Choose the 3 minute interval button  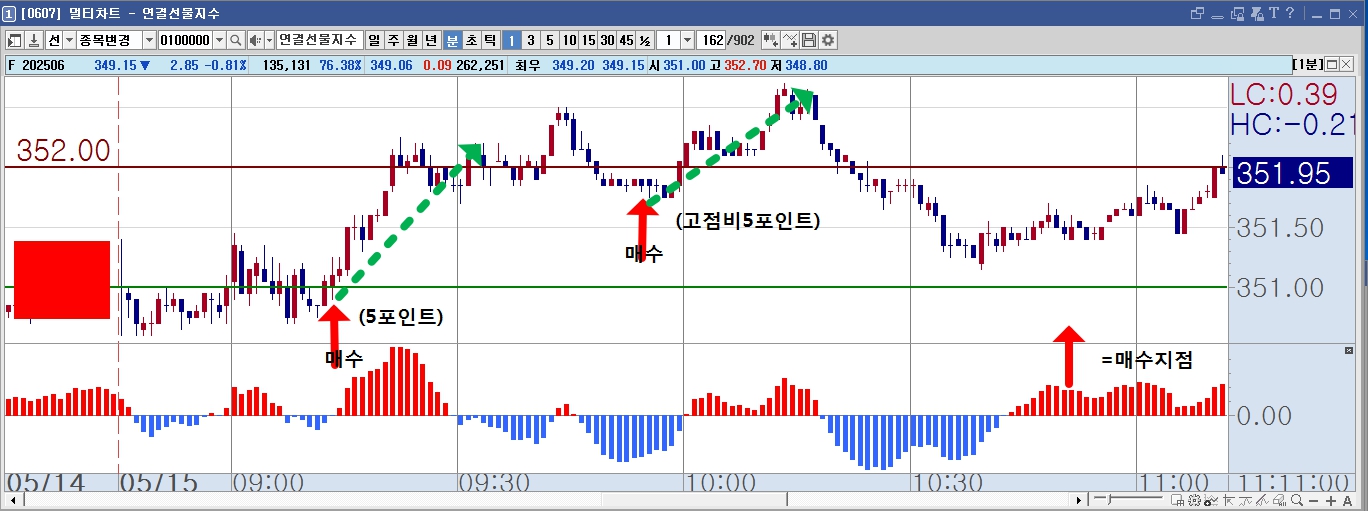[x=530, y=40]
